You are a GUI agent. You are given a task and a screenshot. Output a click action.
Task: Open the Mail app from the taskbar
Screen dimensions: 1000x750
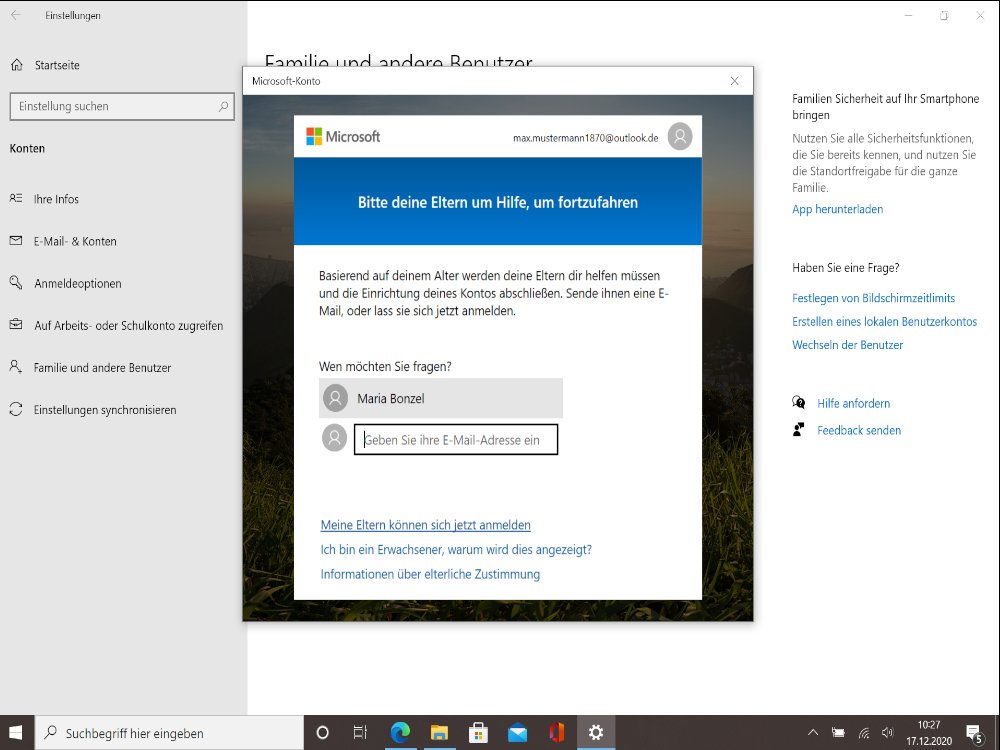517,732
